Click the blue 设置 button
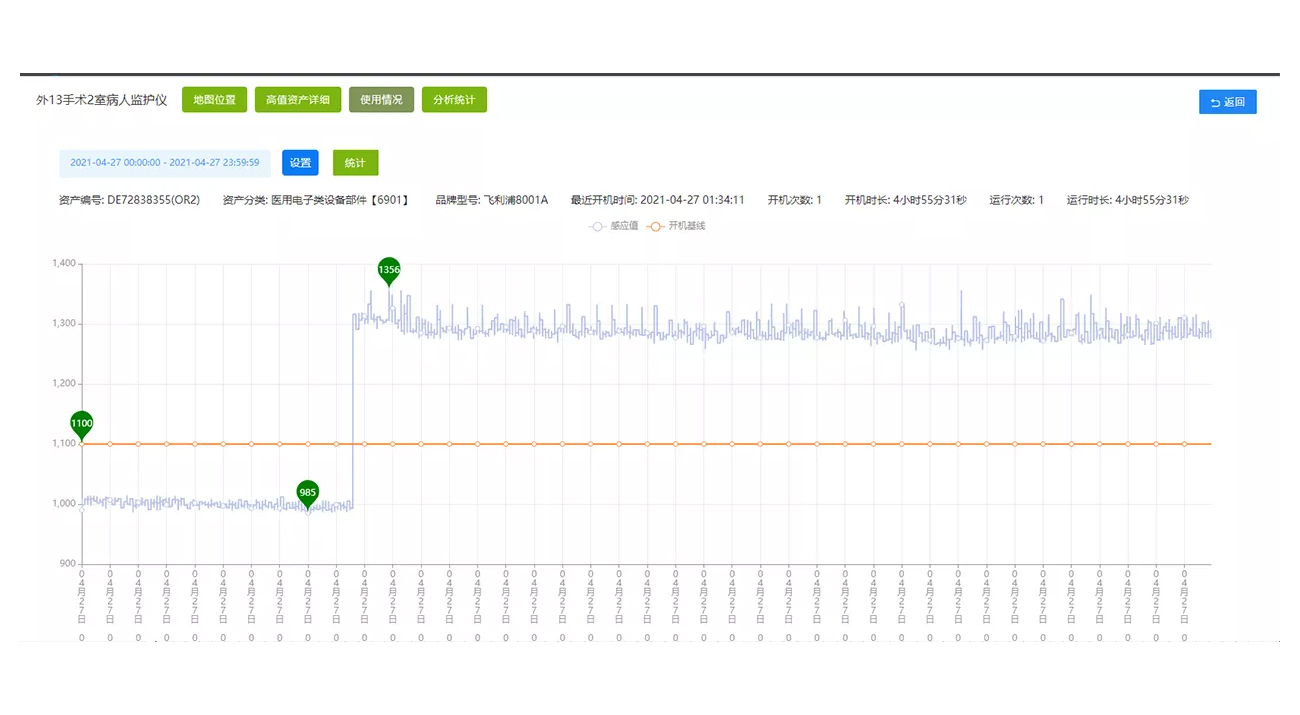Screen dimensions: 1300x715 (300, 163)
